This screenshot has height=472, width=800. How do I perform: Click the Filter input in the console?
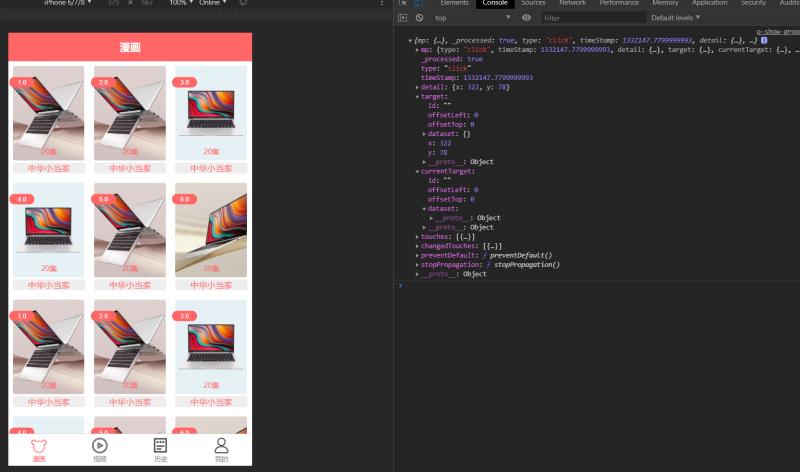[x=593, y=18]
